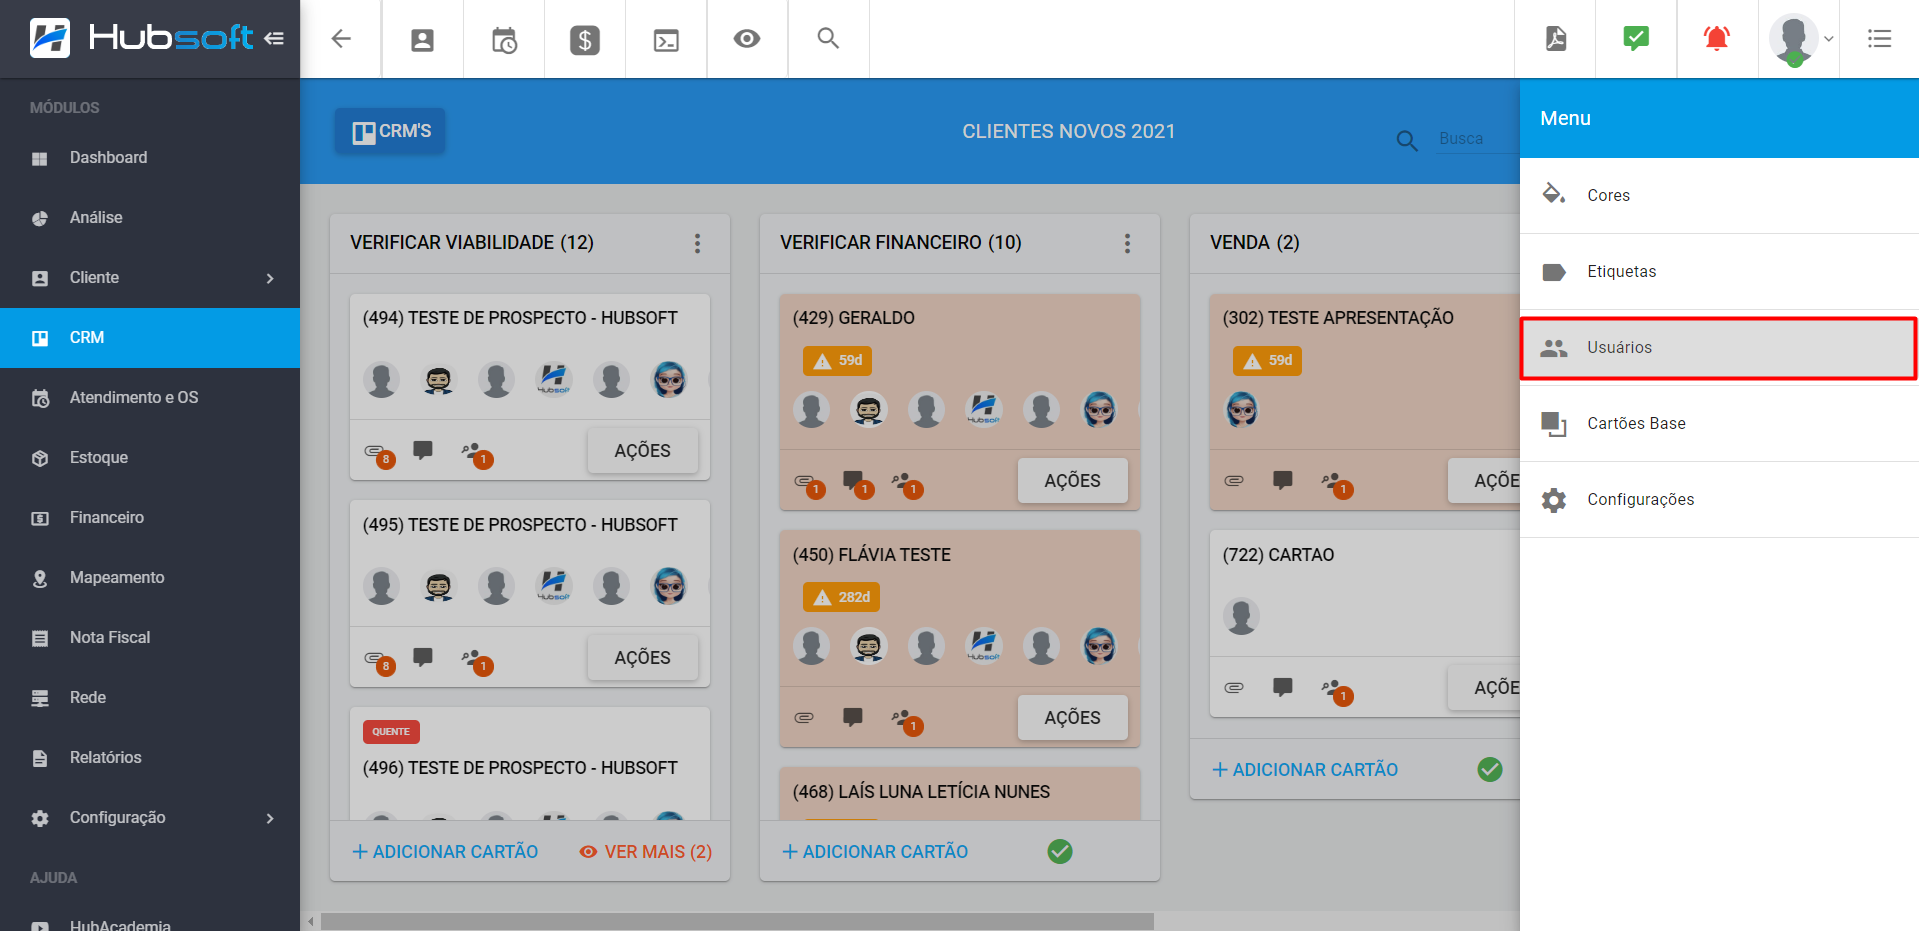
Task: Click the dollar sign financial icon in toolbar
Action: point(584,40)
